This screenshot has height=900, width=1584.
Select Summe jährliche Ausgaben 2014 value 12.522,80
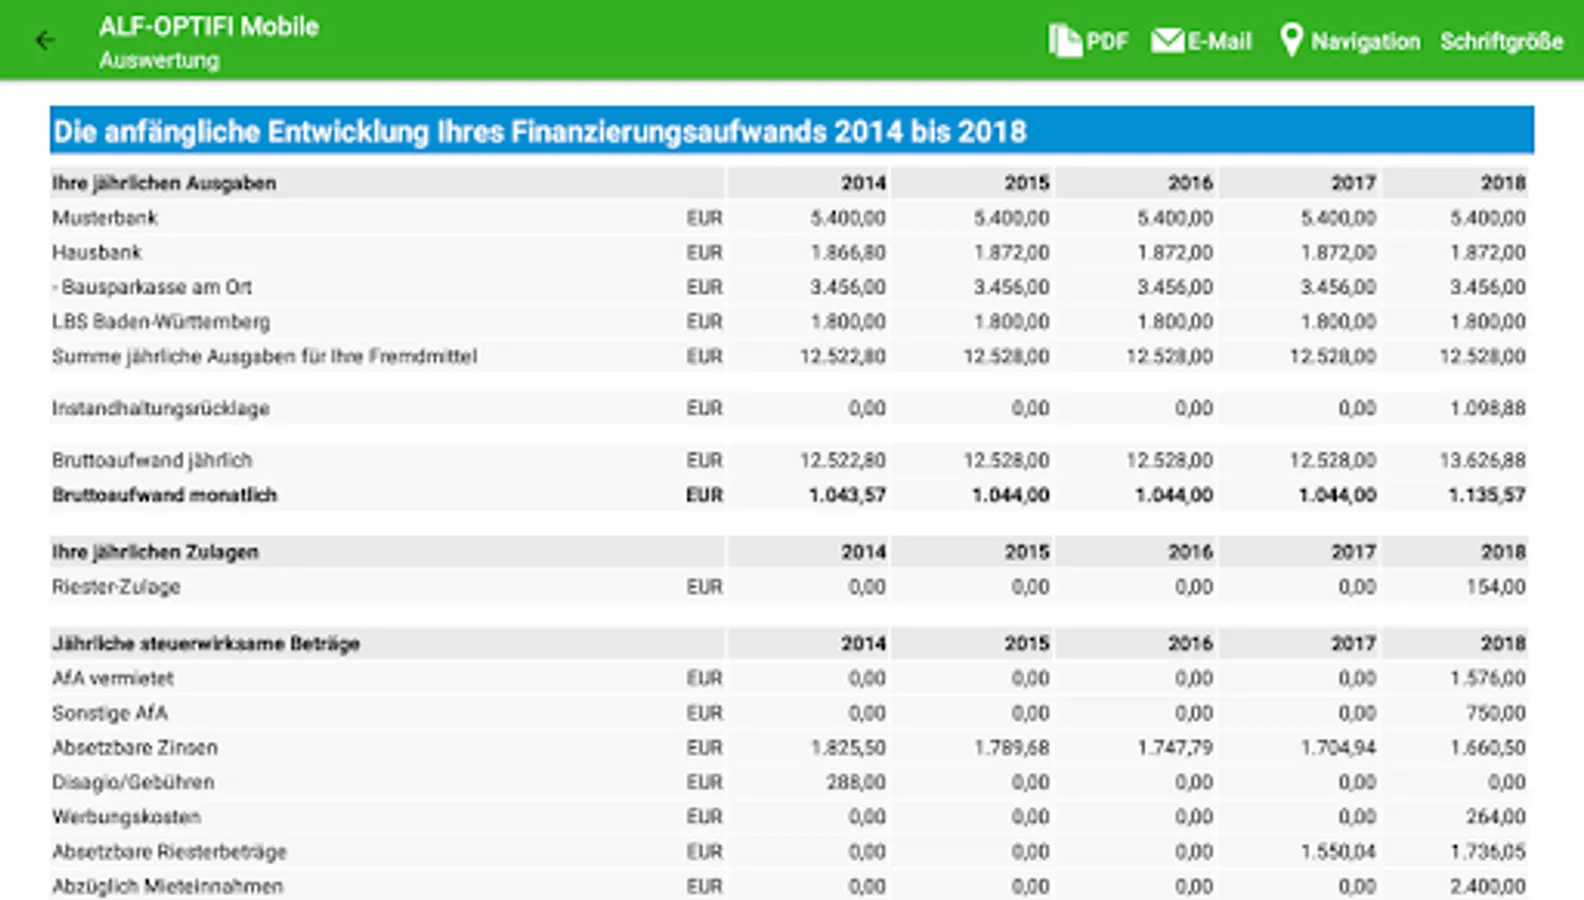click(843, 356)
